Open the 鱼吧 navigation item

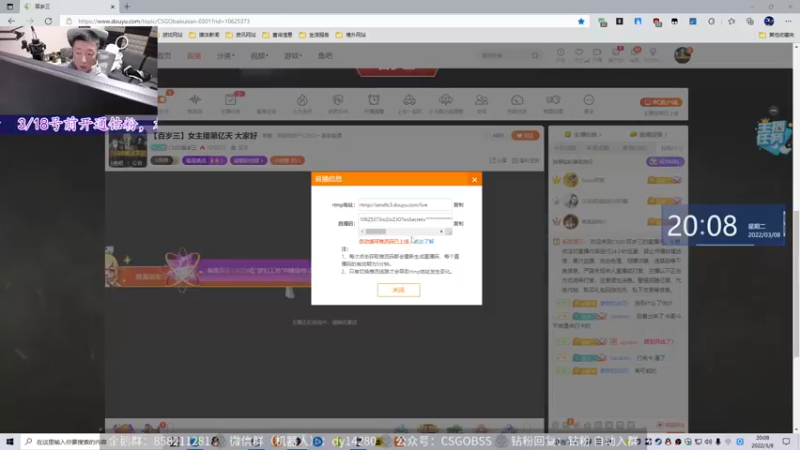point(325,56)
